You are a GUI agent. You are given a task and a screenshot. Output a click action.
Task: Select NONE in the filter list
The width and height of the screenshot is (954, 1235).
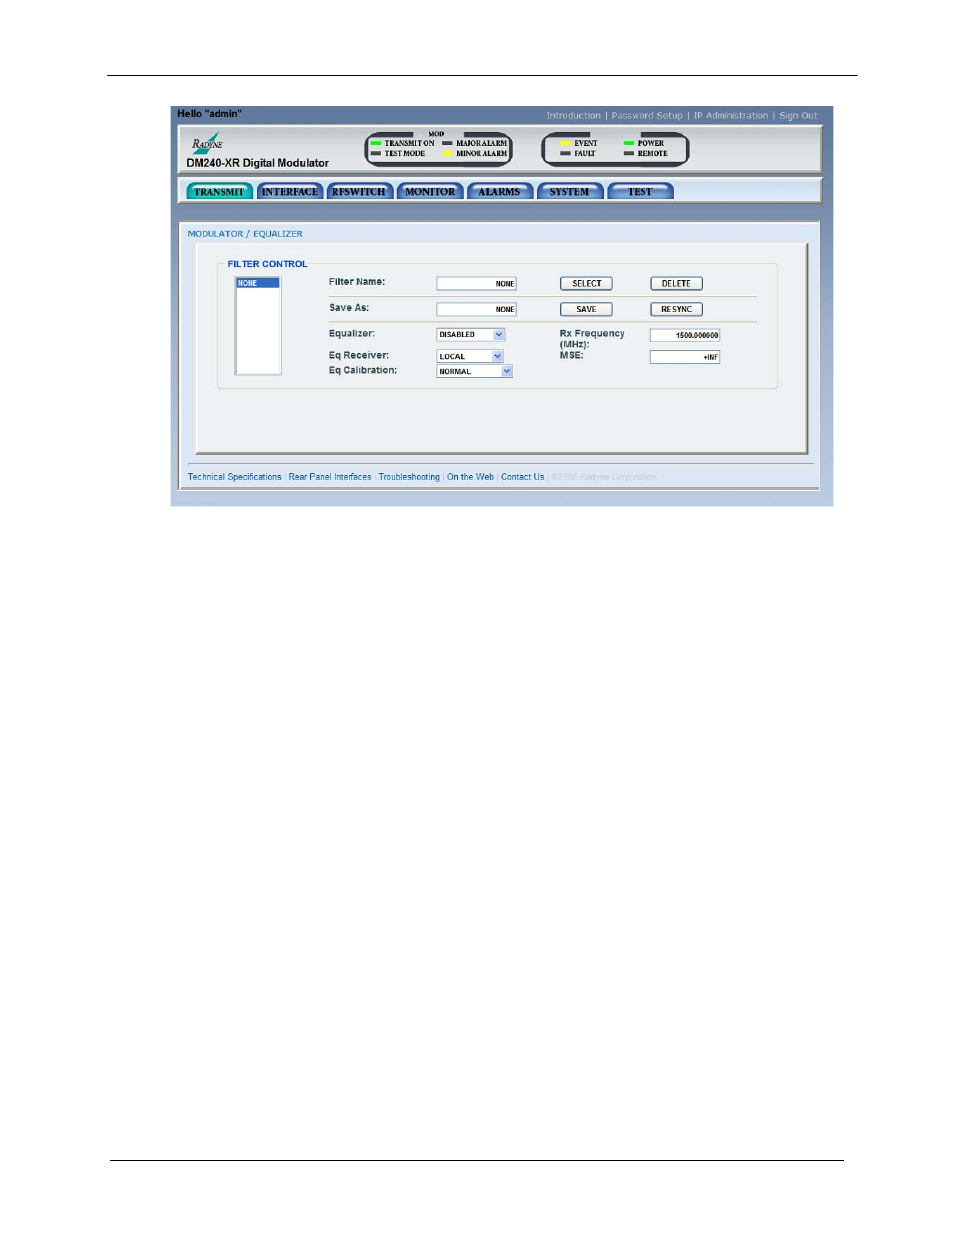(258, 284)
